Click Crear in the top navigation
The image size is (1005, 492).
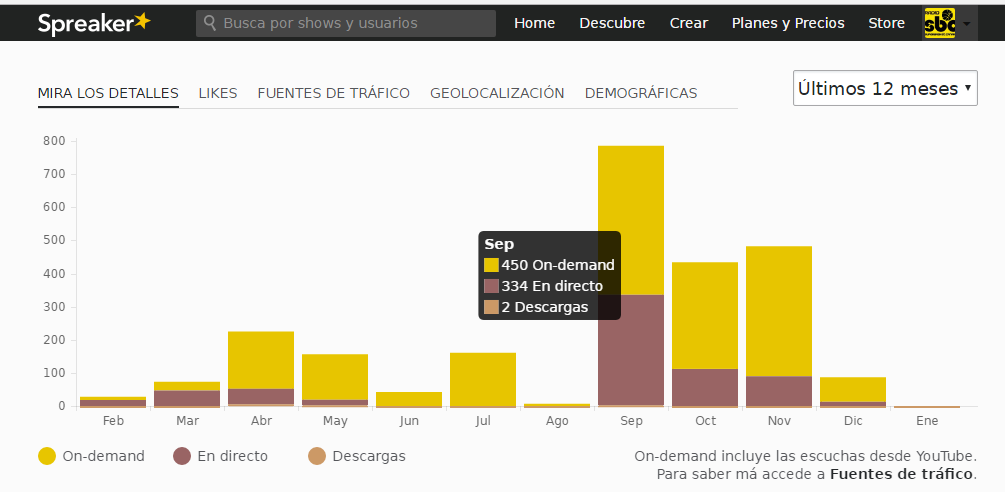[688, 23]
